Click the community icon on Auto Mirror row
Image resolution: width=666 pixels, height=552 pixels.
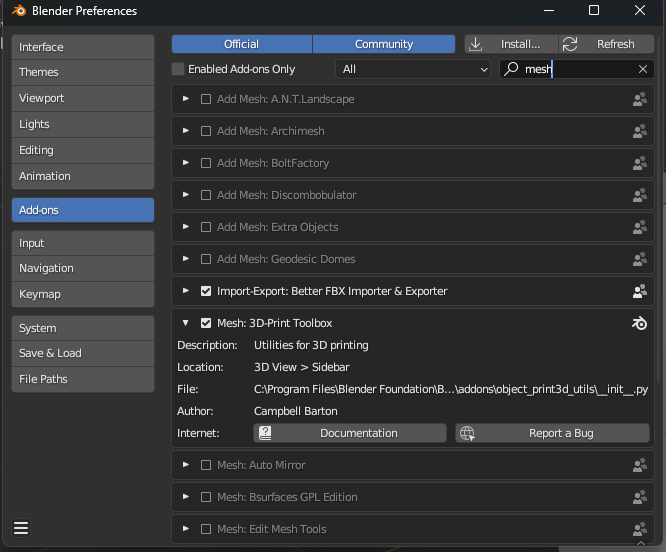[640, 465]
